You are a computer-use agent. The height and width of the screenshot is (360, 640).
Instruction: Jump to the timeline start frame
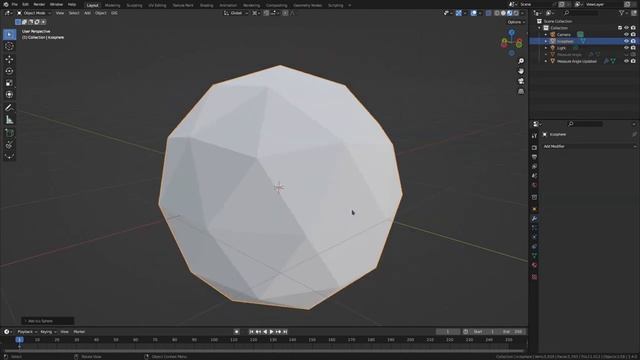pyautogui.click(x=251, y=332)
